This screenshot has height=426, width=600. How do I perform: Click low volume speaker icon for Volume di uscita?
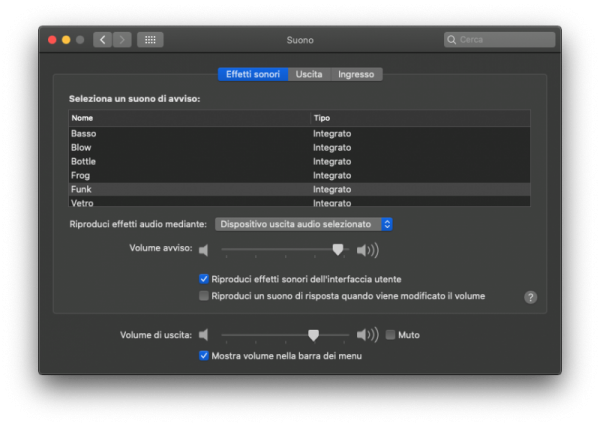pos(204,335)
